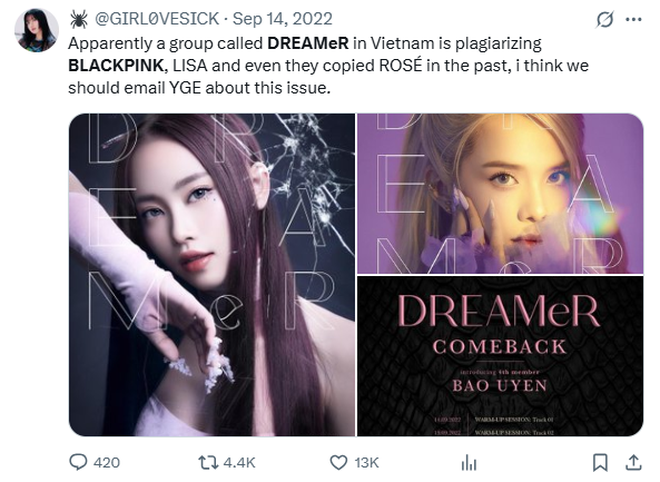Open the reply comment icon
Screen dimensions: 660x482
tap(78, 462)
